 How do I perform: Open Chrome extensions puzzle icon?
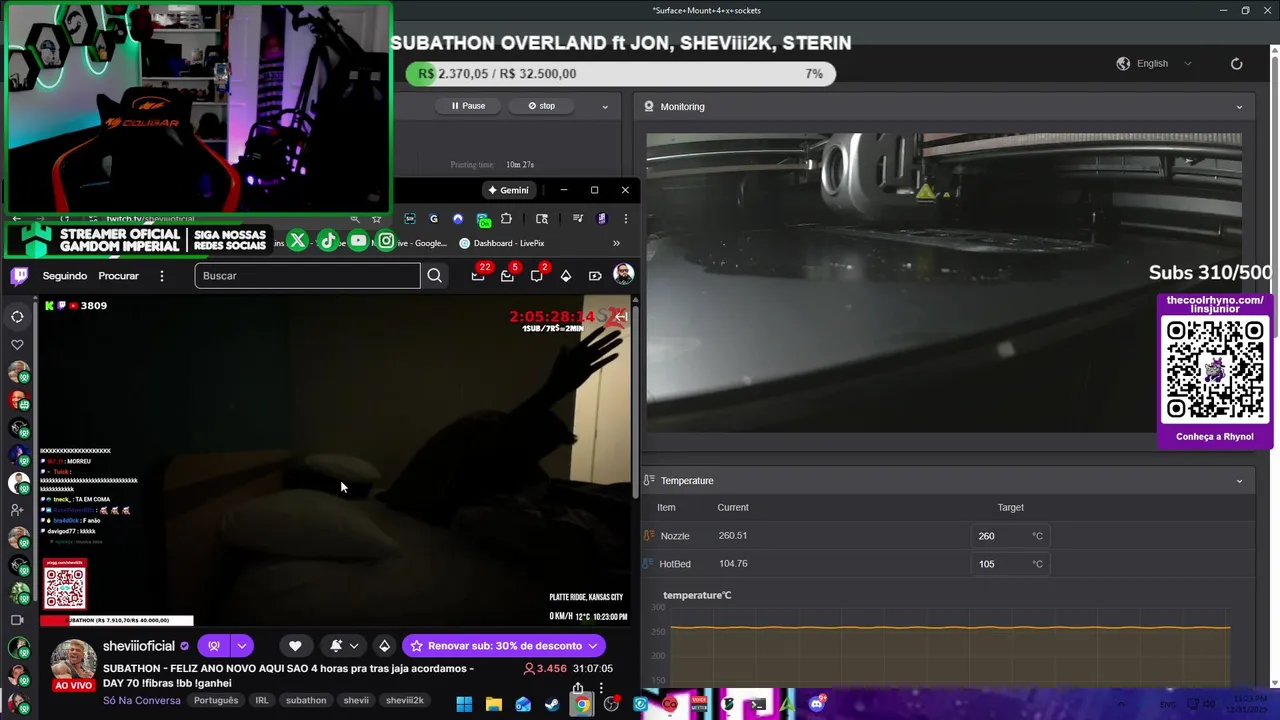[x=506, y=219]
